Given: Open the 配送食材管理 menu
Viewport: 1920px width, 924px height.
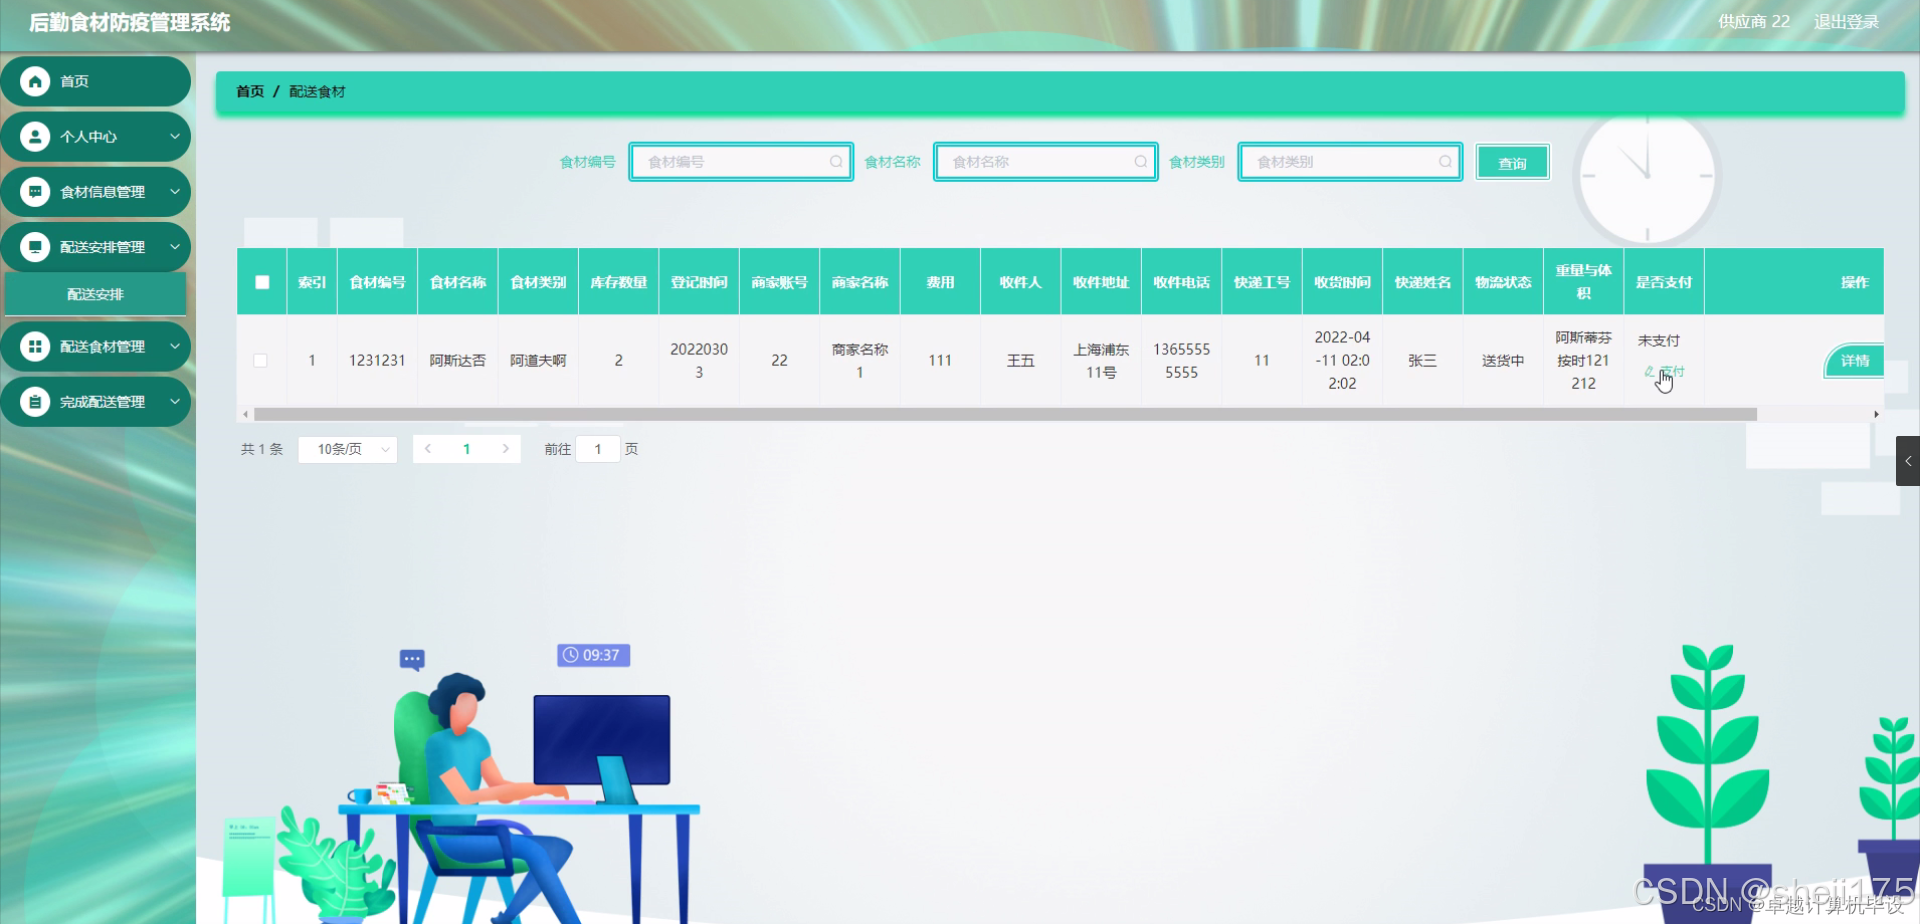Looking at the screenshot, I should click(95, 347).
